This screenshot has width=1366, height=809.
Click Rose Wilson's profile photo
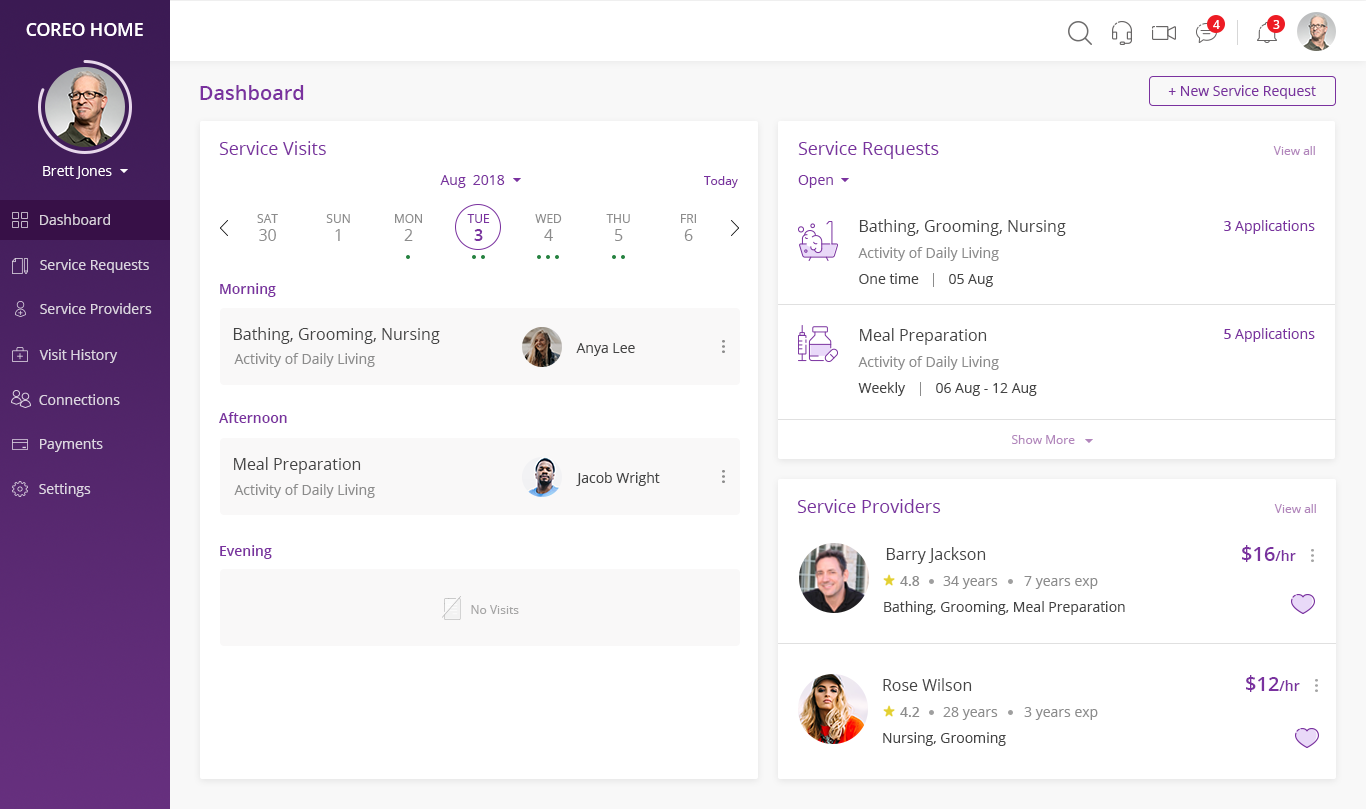click(x=834, y=709)
